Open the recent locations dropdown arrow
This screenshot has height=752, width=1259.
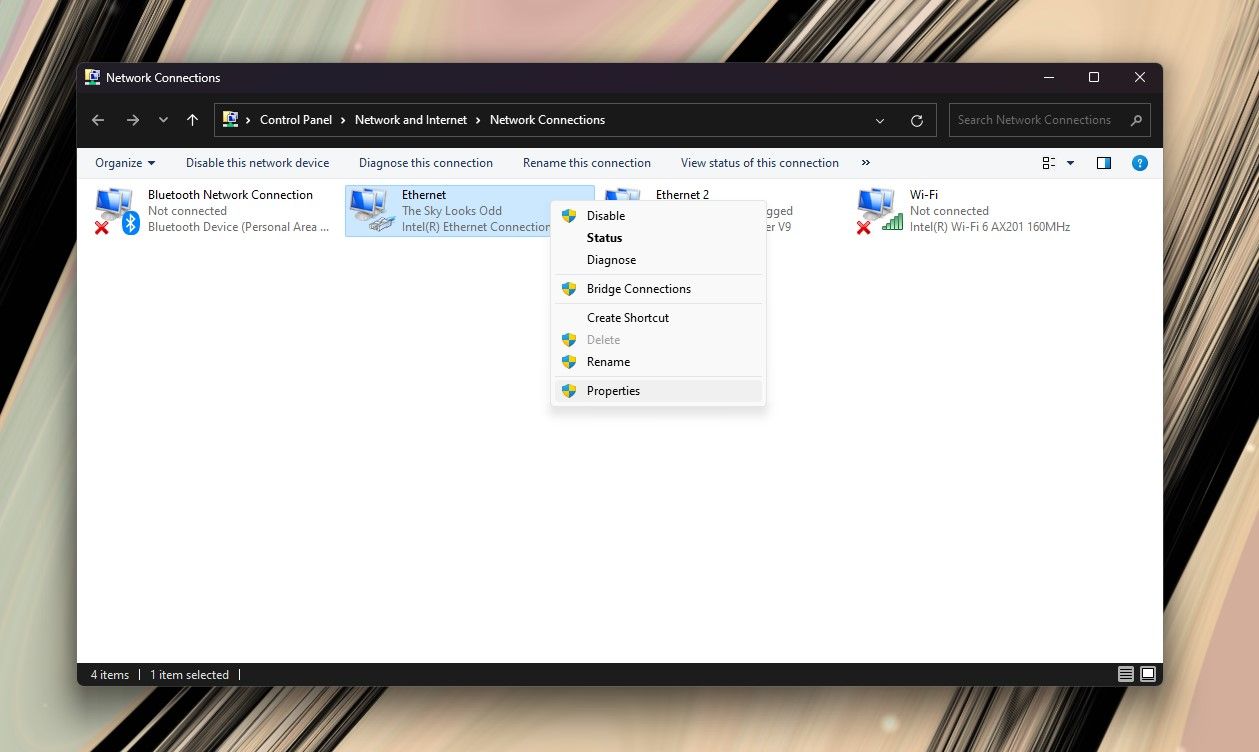tap(163, 120)
